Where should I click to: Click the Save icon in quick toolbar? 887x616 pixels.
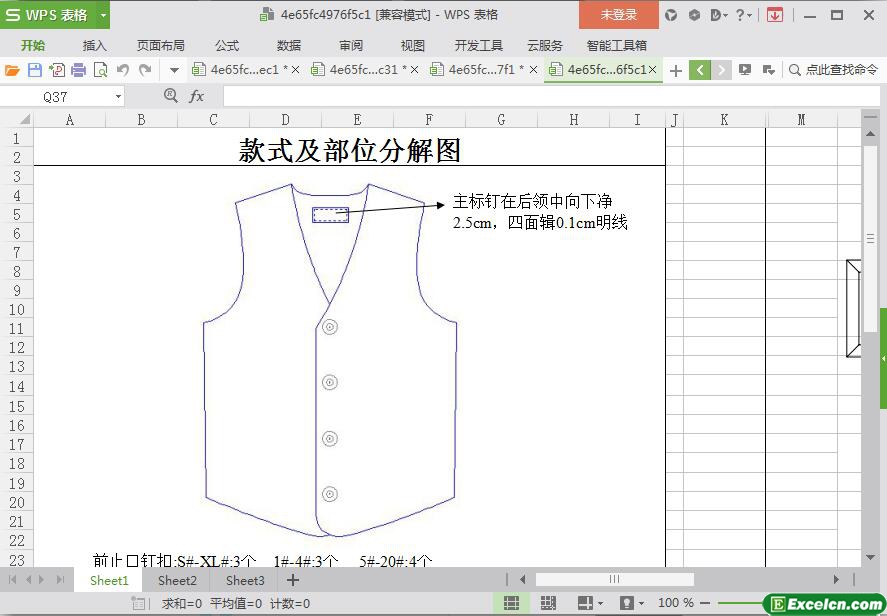point(35,70)
